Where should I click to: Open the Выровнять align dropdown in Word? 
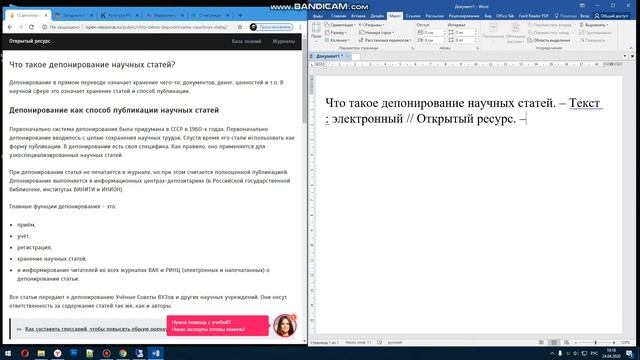coord(594,25)
